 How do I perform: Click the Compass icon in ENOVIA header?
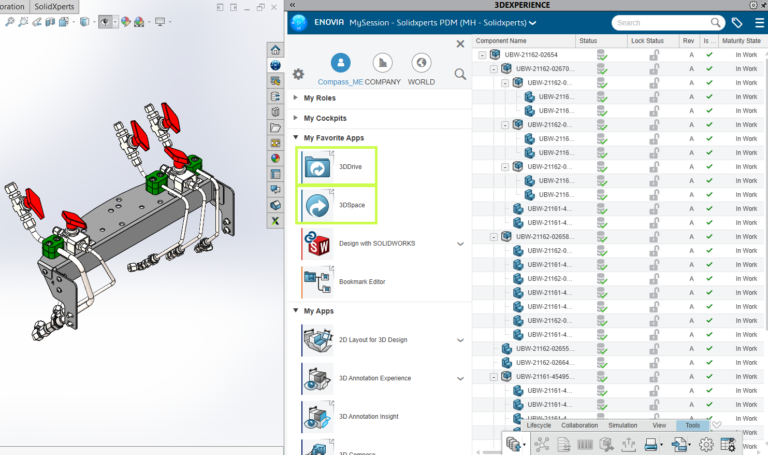tap(299, 23)
